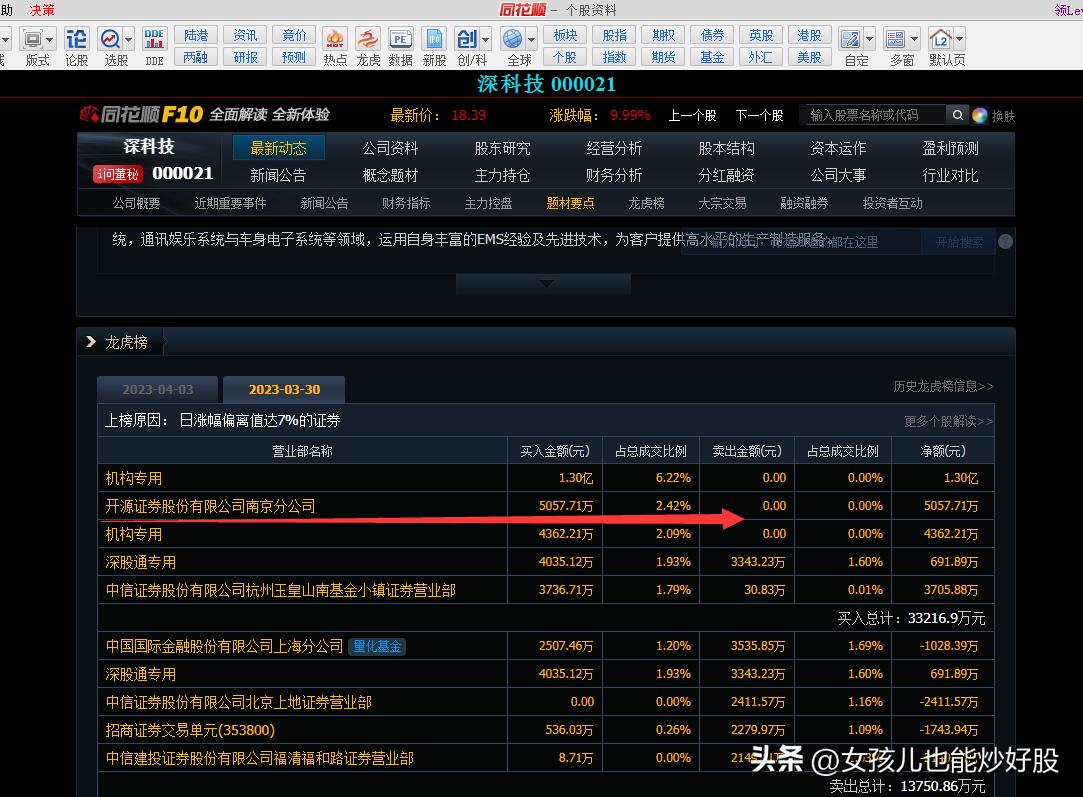Open the 全球 globe market icon

pos(513,40)
